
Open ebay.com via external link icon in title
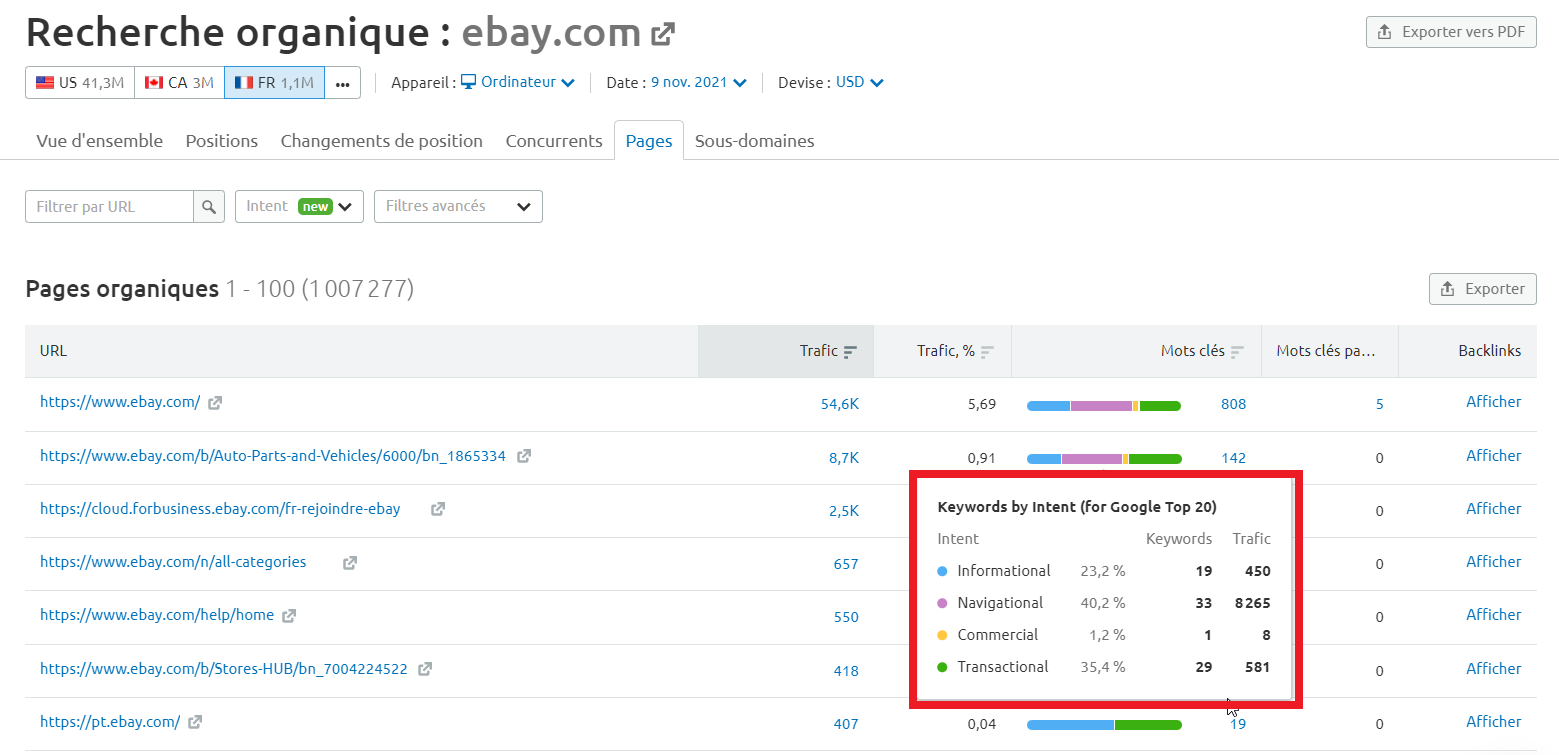(661, 33)
